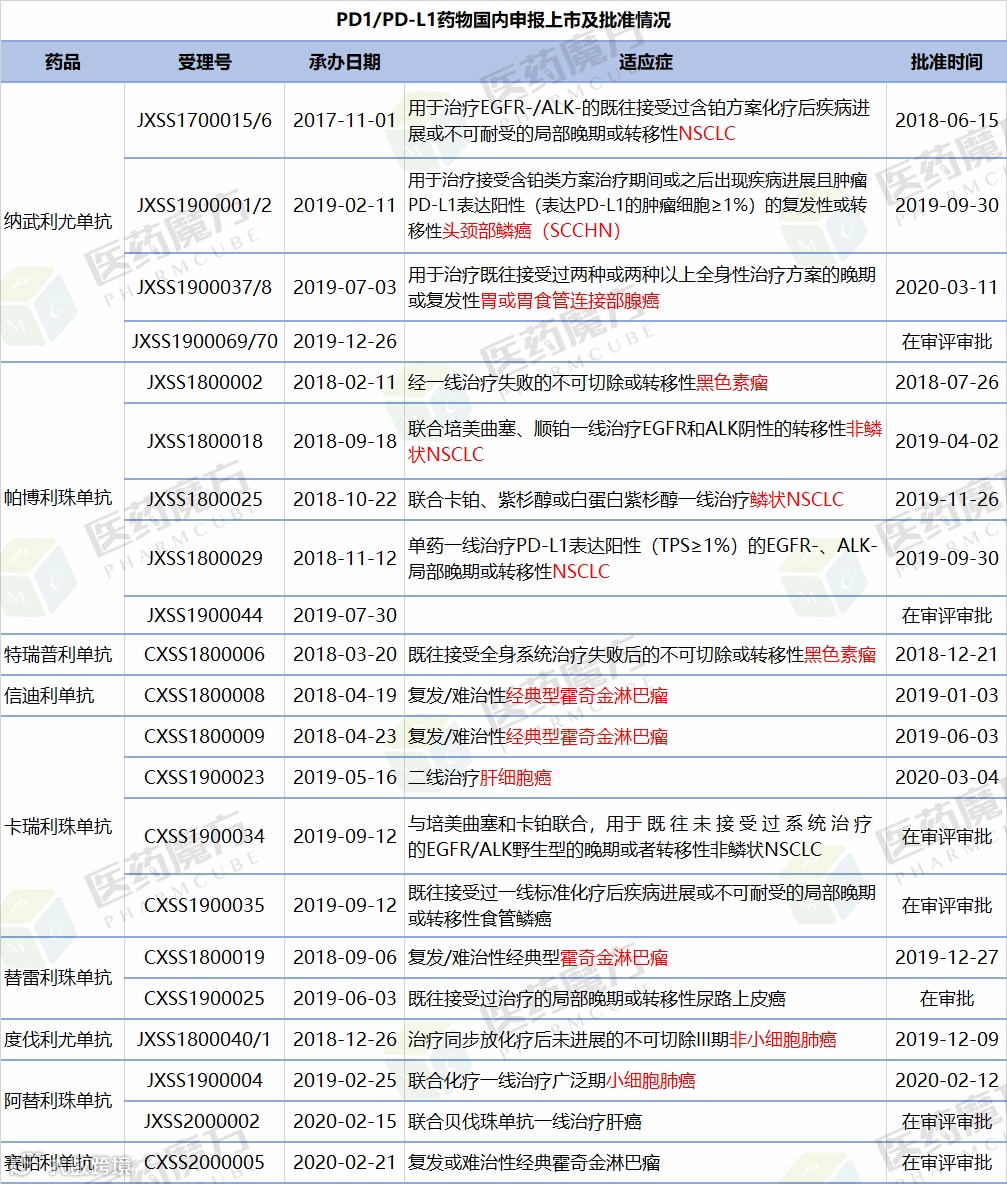Click approval date 2020-03-04
This screenshot has width=1007, height=1184.
(947, 777)
